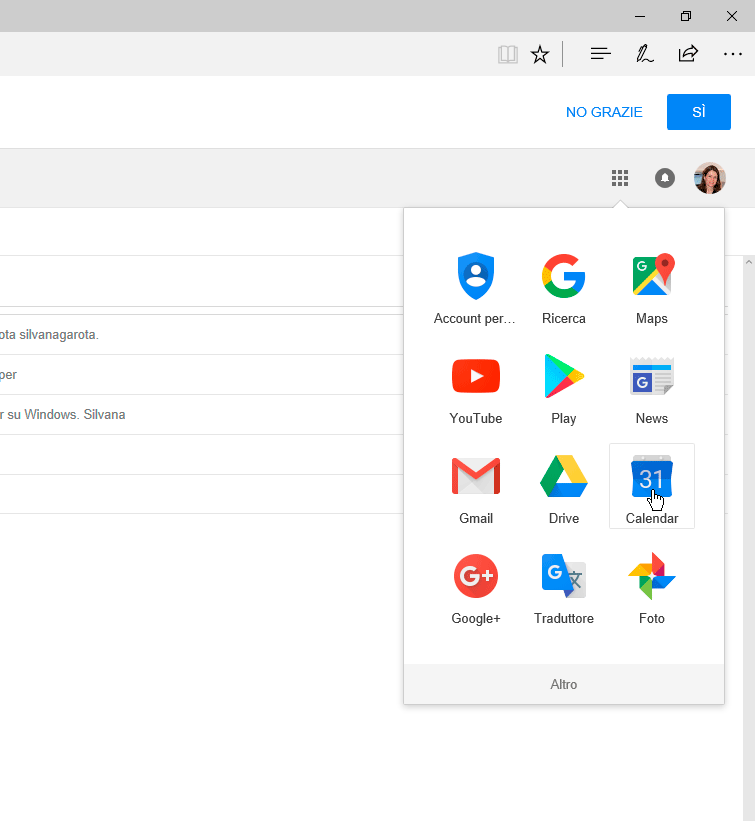Screen dimensions: 755x821
Task: Open Google Maps from apps grid
Action: (651, 289)
